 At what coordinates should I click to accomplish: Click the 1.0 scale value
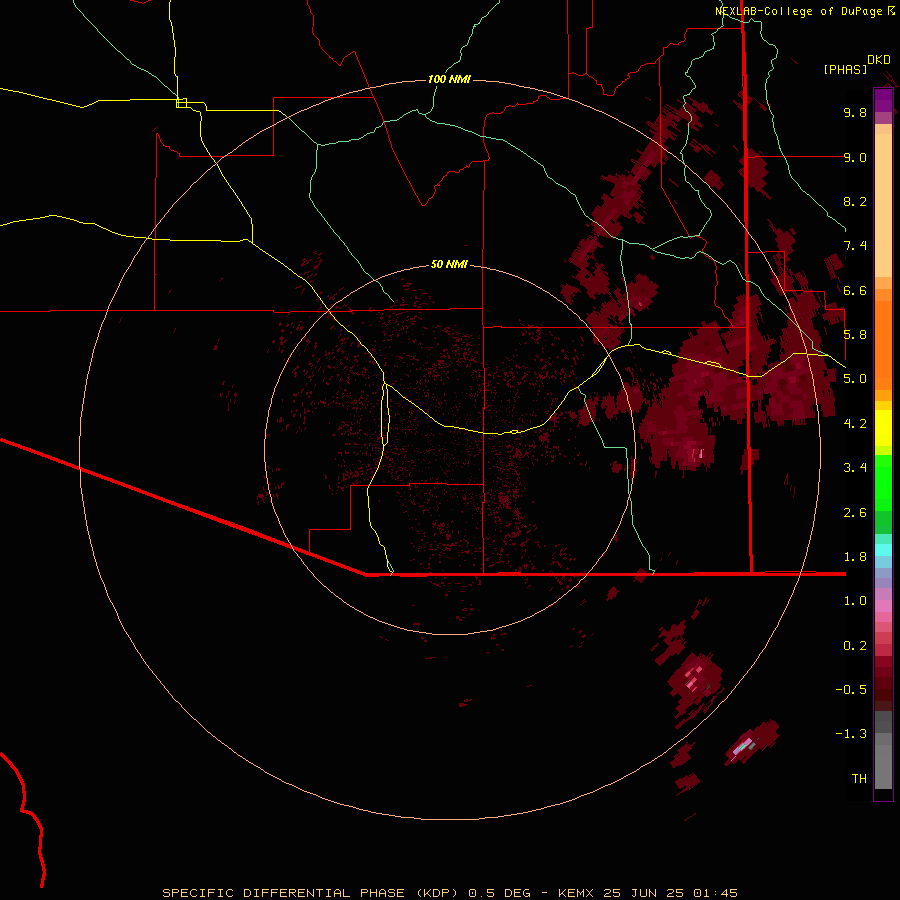pyautogui.click(x=855, y=601)
